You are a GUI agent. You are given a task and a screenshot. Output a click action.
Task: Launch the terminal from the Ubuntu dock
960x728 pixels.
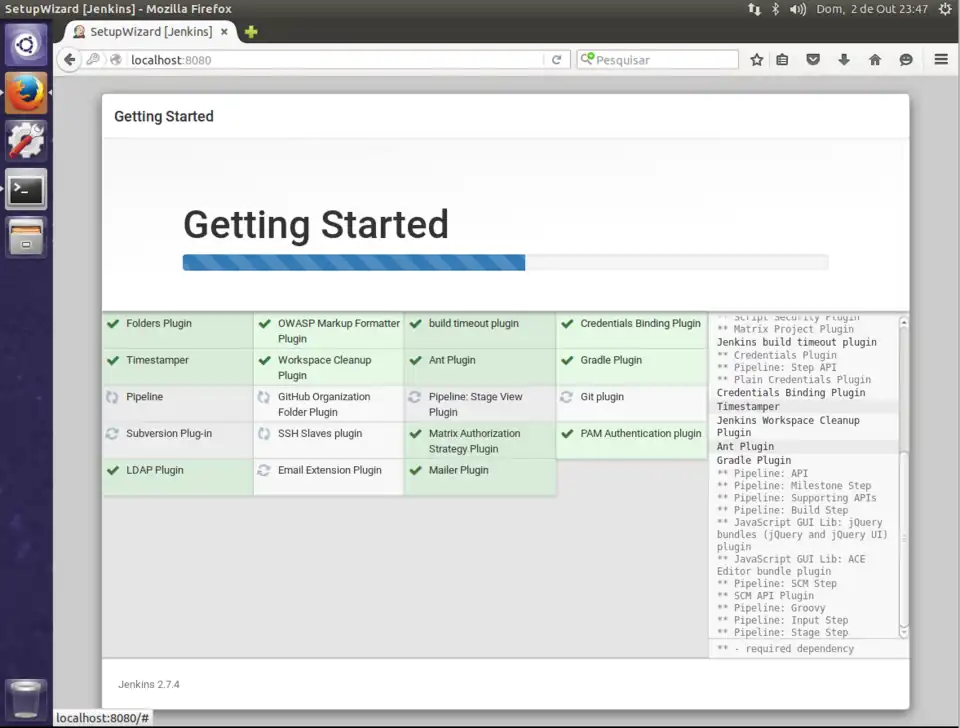pos(25,189)
